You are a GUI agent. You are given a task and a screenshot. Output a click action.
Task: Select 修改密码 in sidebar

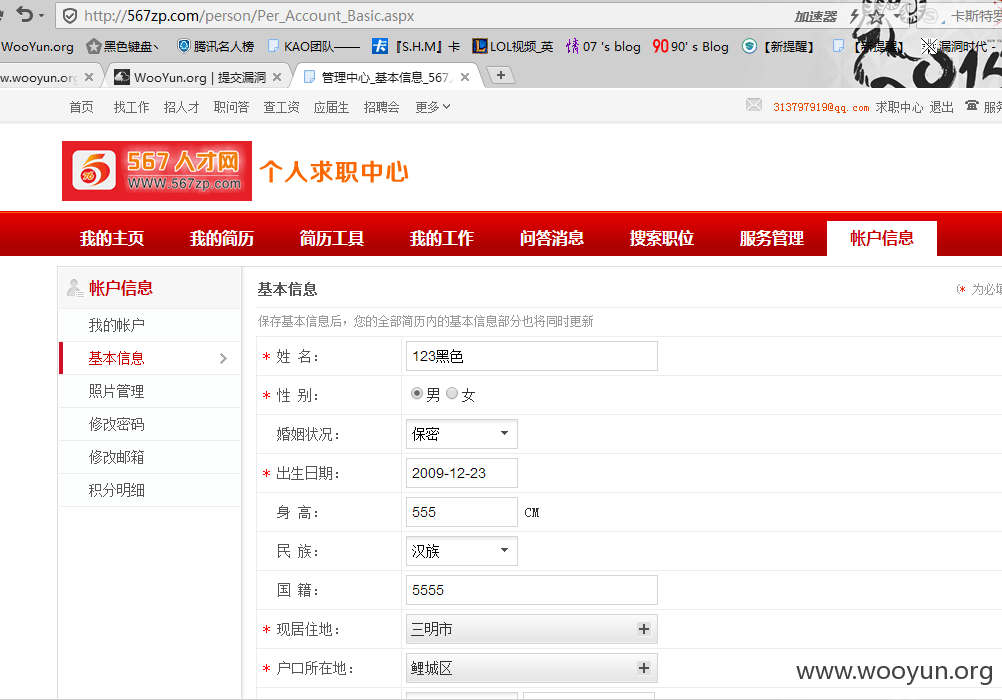tap(116, 424)
